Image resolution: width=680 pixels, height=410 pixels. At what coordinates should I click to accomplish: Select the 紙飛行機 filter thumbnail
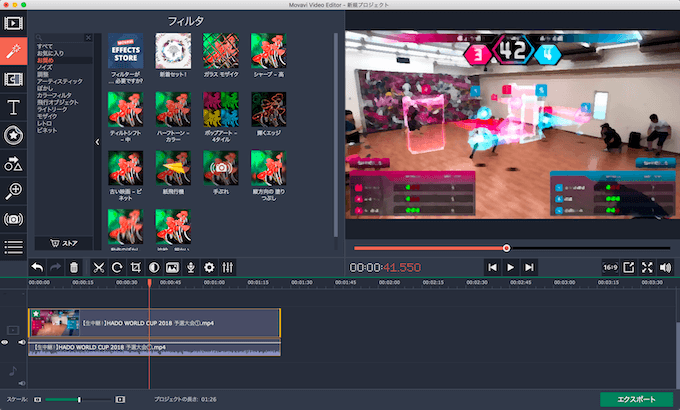173,168
